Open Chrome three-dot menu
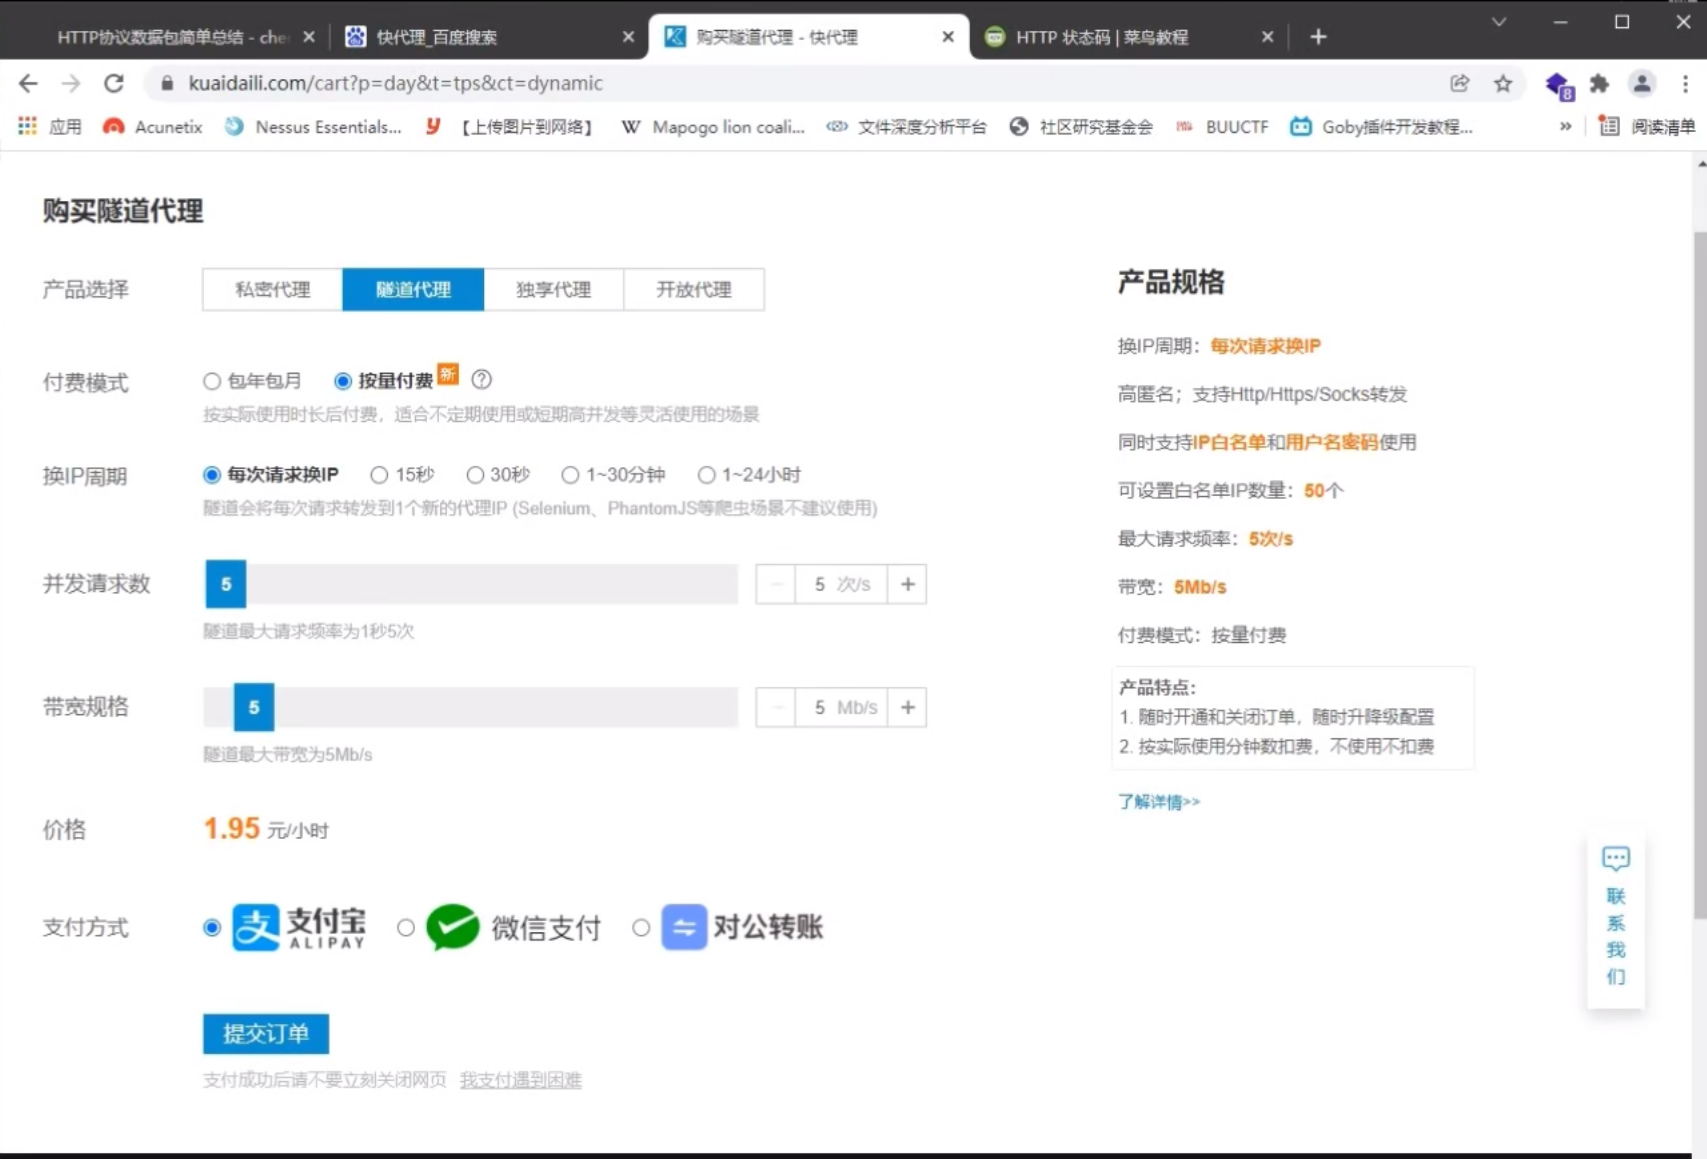The height and width of the screenshot is (1159, 1707). click(x=1685, y=83)
